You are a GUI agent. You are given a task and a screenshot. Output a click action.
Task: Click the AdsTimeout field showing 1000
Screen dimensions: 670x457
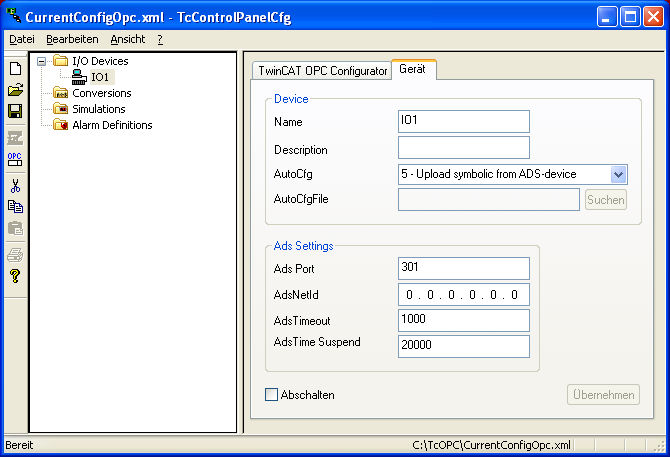[x=464, y=320]
